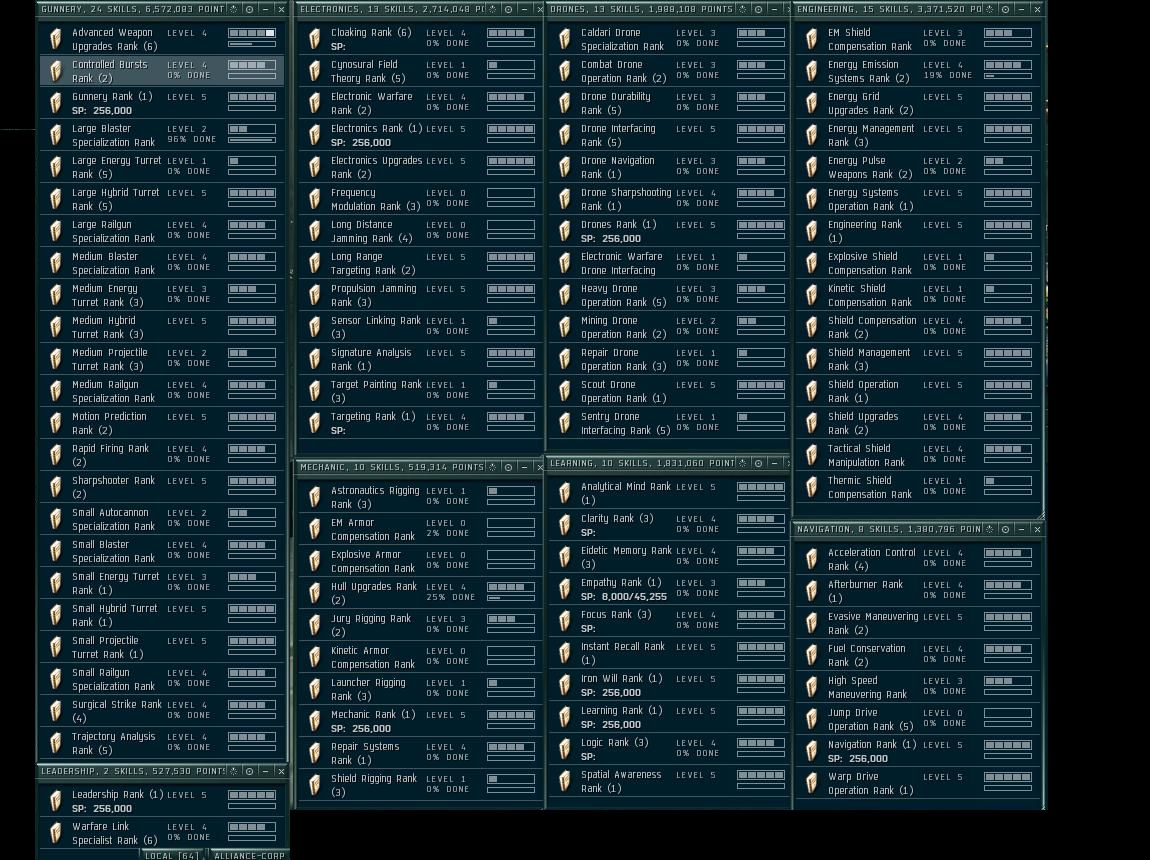The image size is (1150, 860).
Task: Click the Cynosural Field Theory book icon
Action: click(x=315, y=71)
